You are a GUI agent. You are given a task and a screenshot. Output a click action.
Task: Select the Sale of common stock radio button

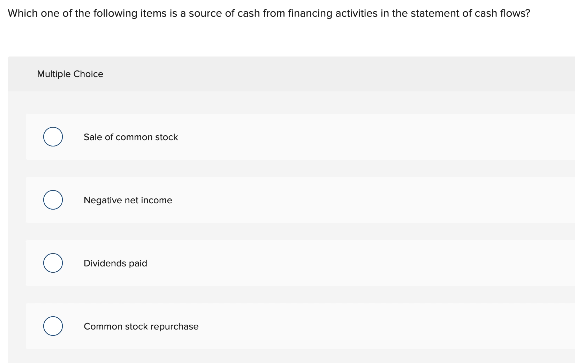(x=53, y=137)
